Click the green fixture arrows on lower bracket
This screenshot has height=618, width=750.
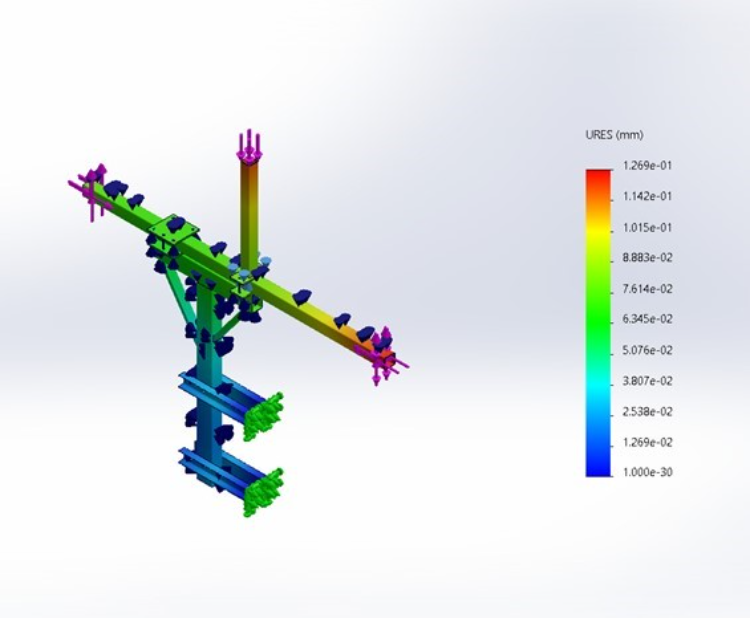[x=263, y=493]
